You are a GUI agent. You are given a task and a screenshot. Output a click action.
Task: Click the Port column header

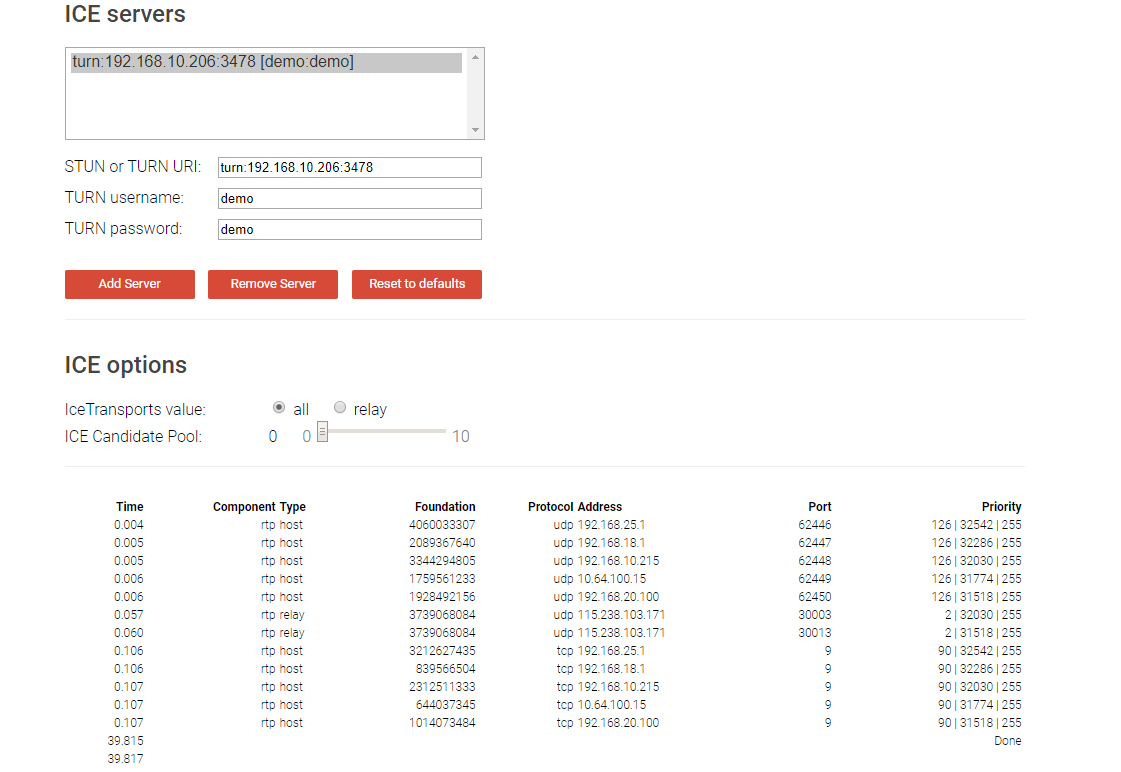point(819,506)
